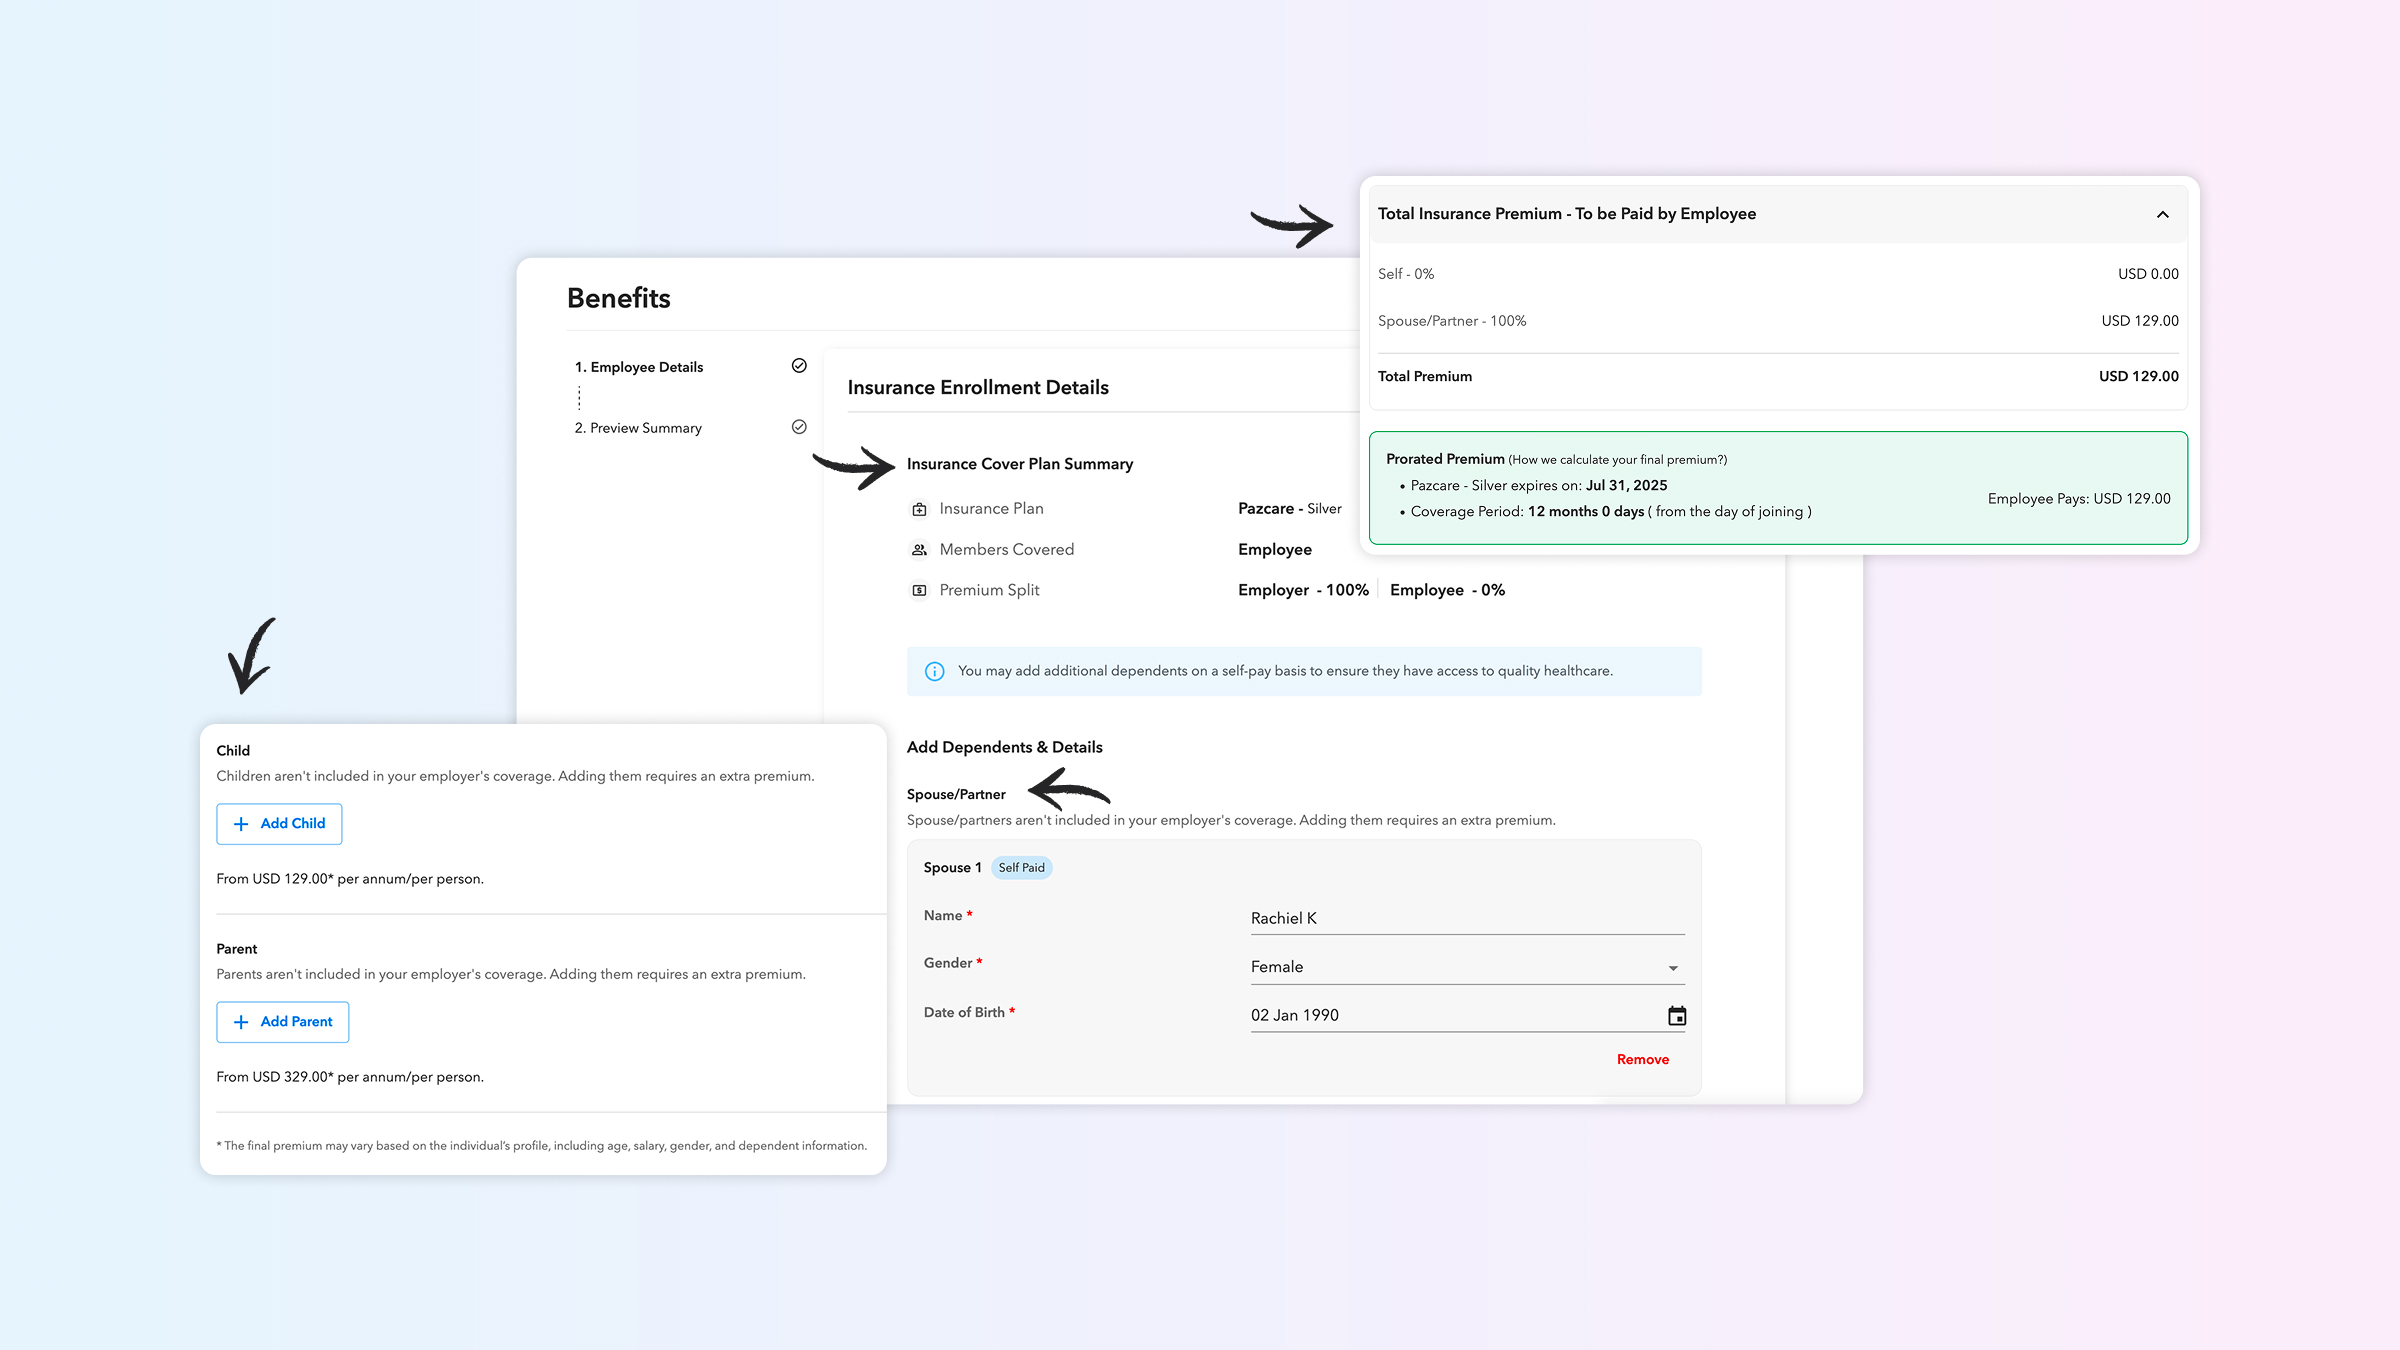Screen dimensions: 2400x1350
Task: Click the Members Covered people icon
Action: pos(919,550)
